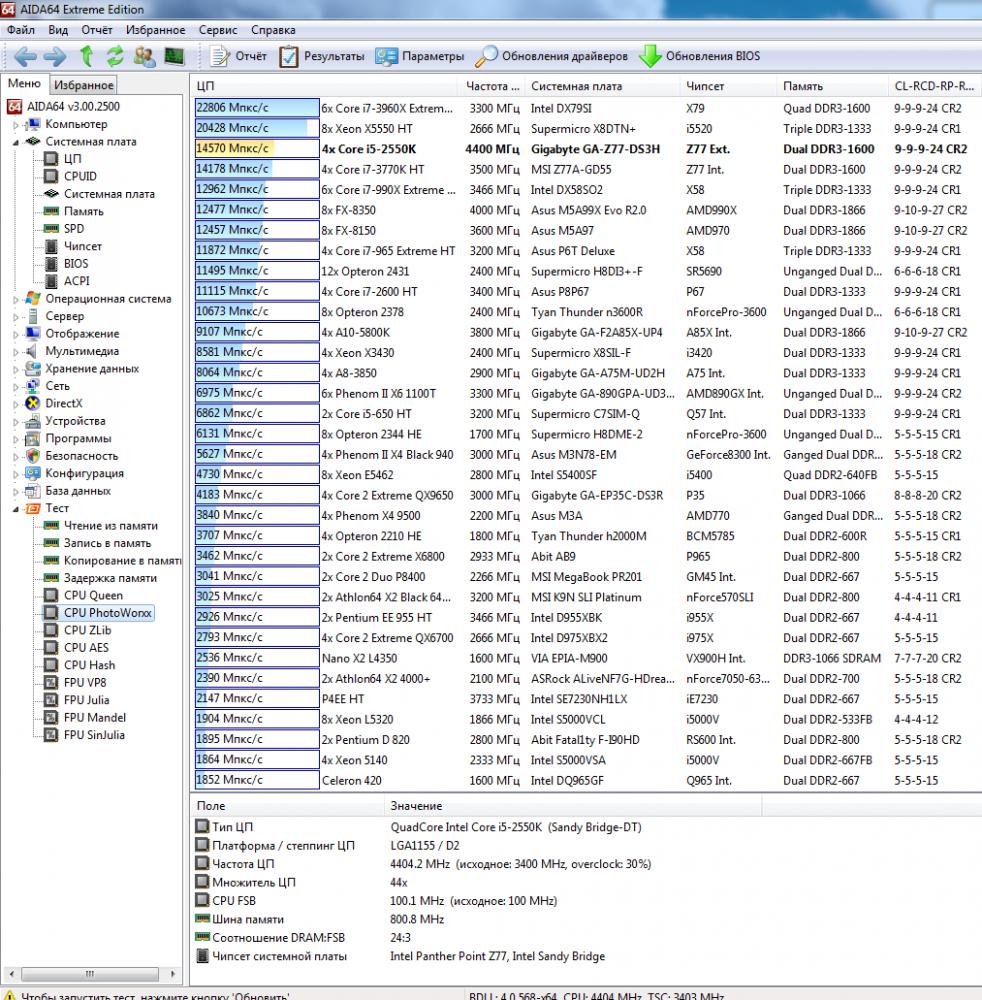
Task: Open the Параметры toolbar button
Action: click(420, 57)
